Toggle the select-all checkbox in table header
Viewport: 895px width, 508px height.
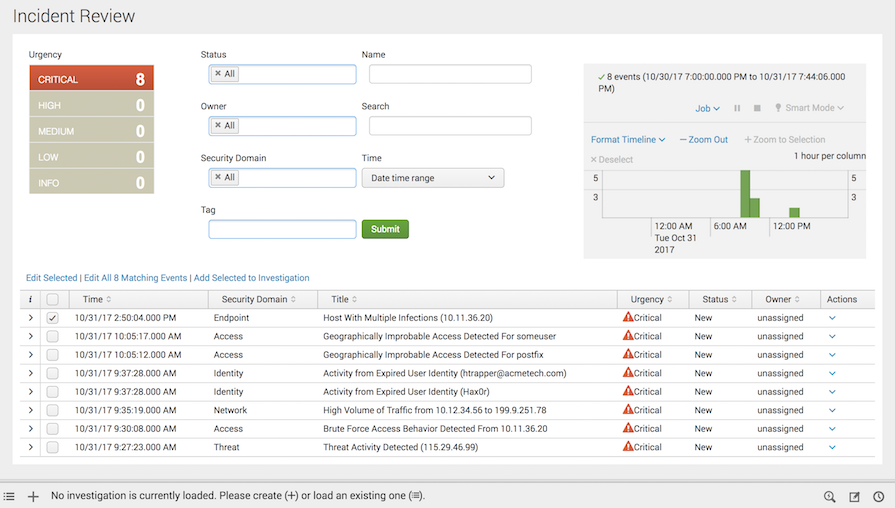53,299
